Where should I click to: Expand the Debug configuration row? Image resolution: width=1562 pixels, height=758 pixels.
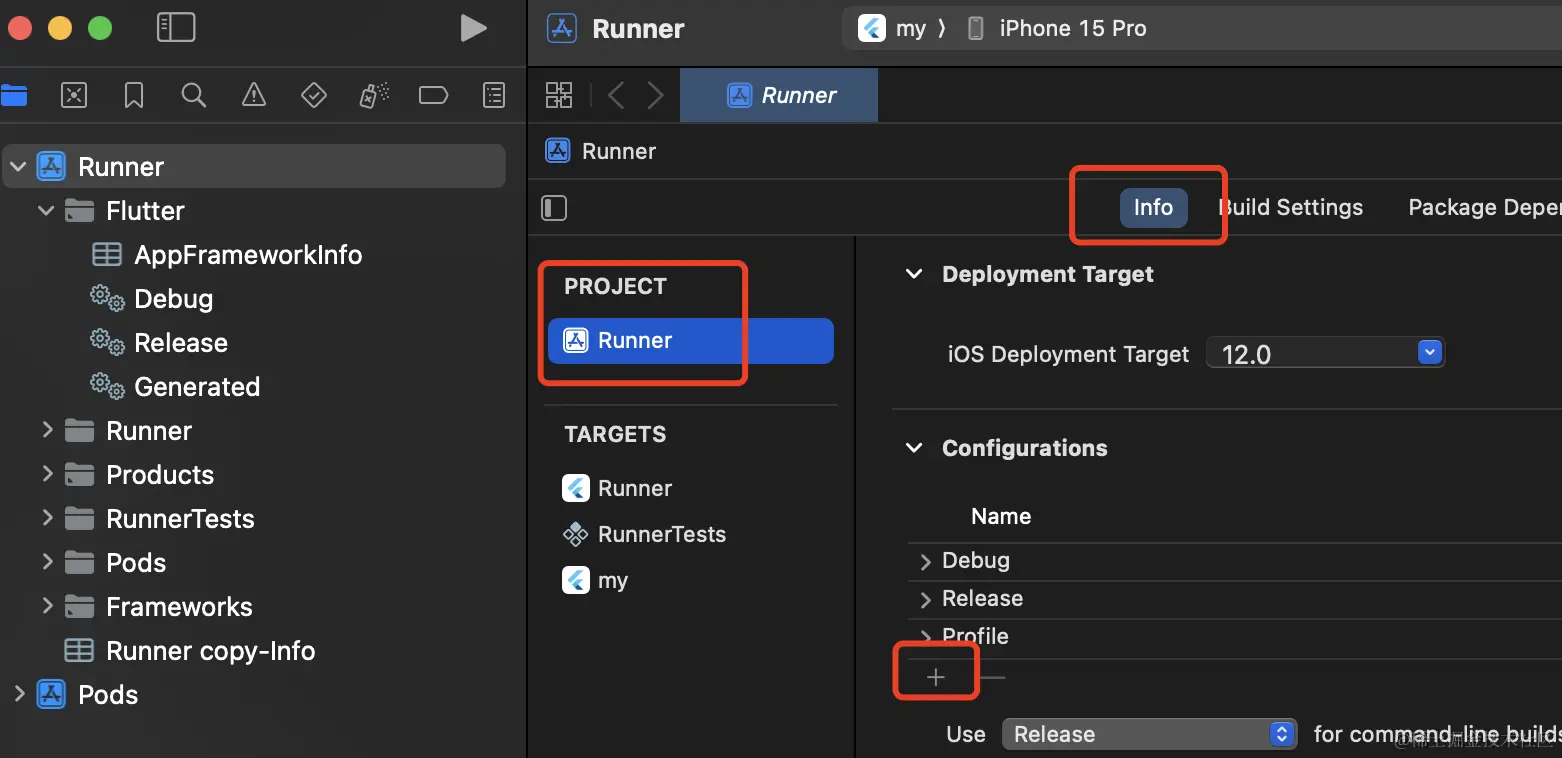click(x=925, y=561)
